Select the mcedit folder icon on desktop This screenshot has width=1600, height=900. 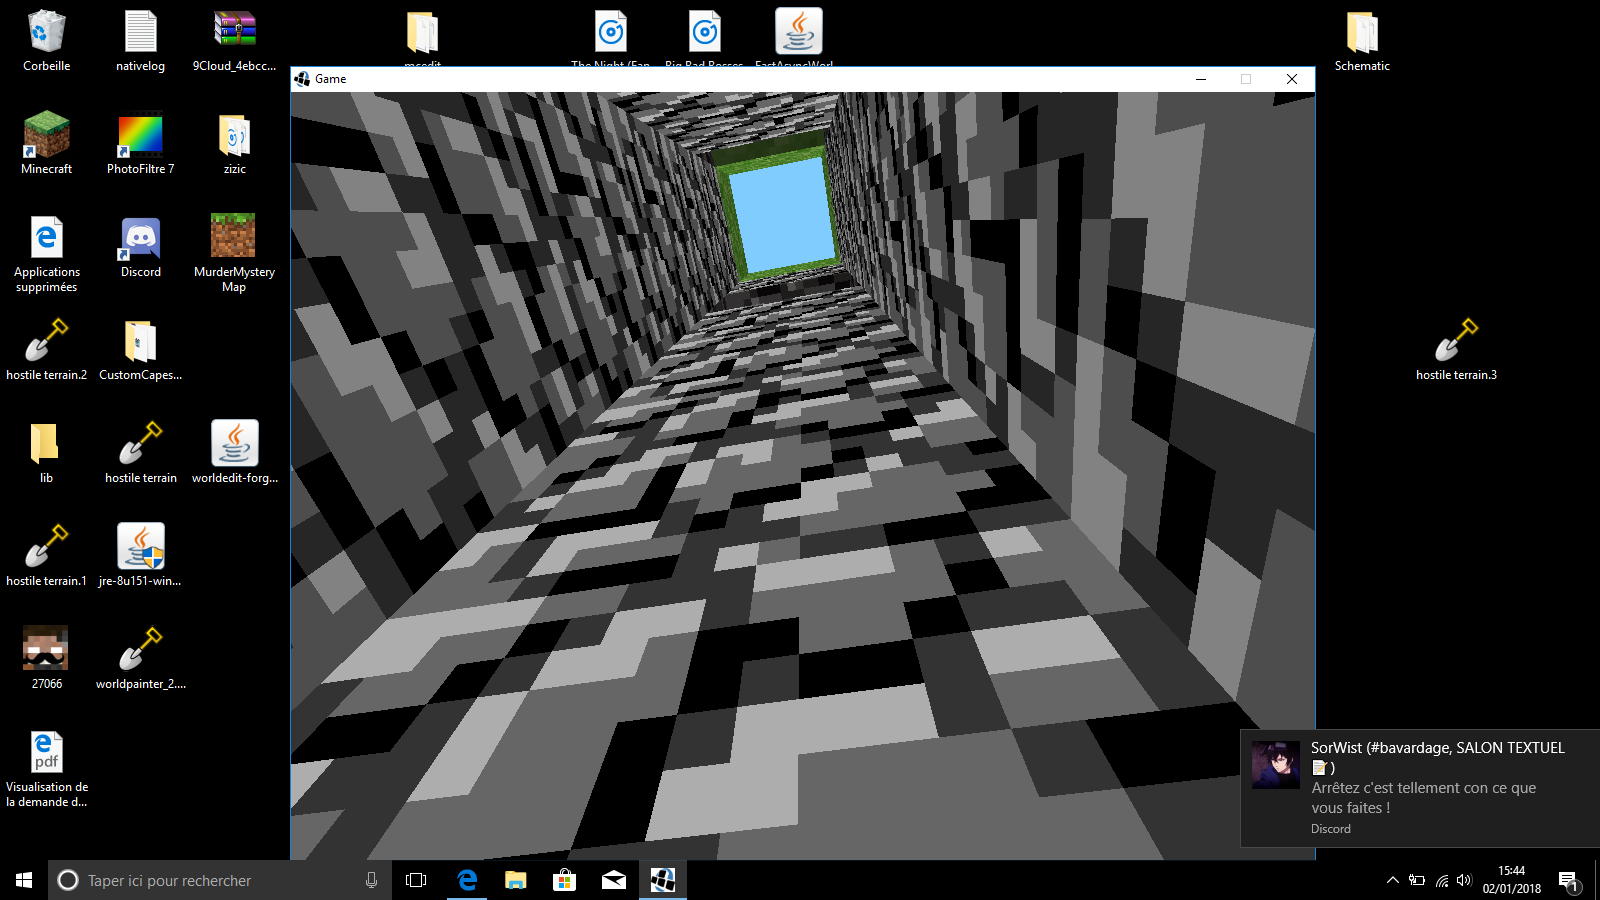coord(422,32)
